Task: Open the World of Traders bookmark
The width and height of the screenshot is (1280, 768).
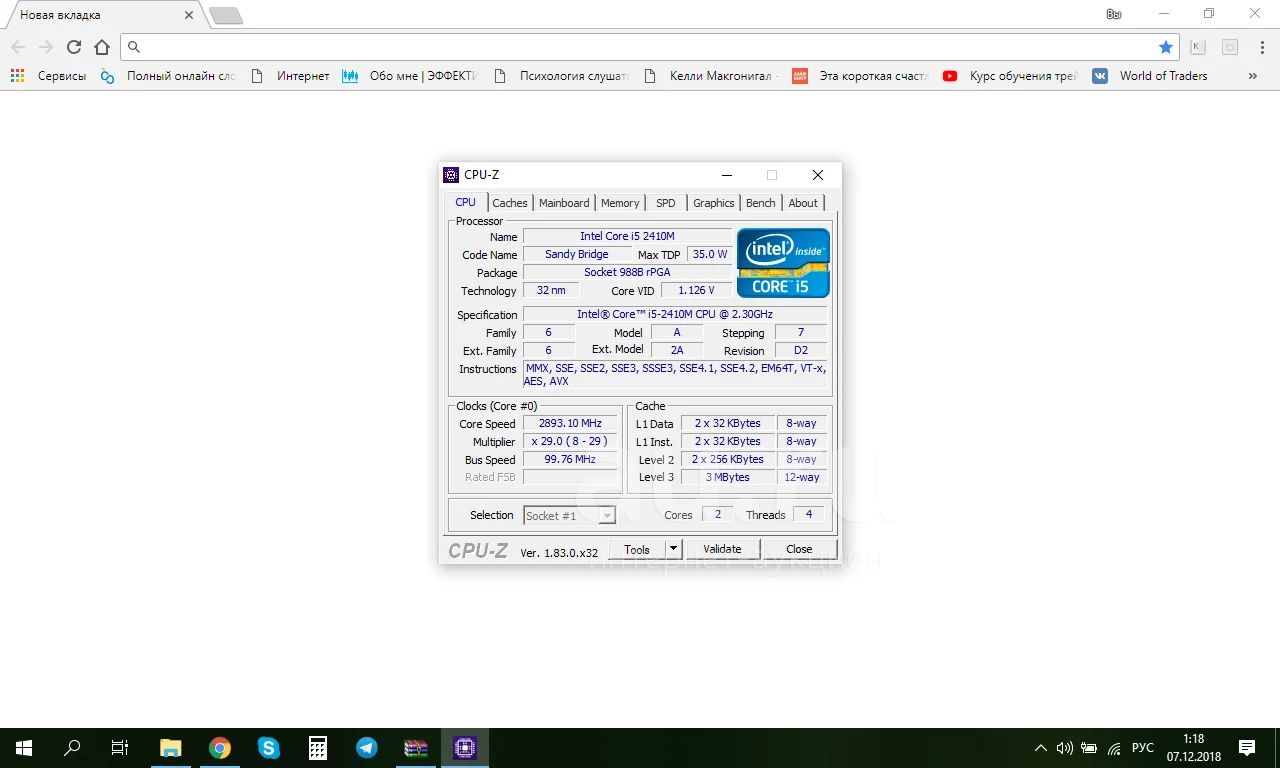Action: pyautogui.click(x=1150, y=76)
